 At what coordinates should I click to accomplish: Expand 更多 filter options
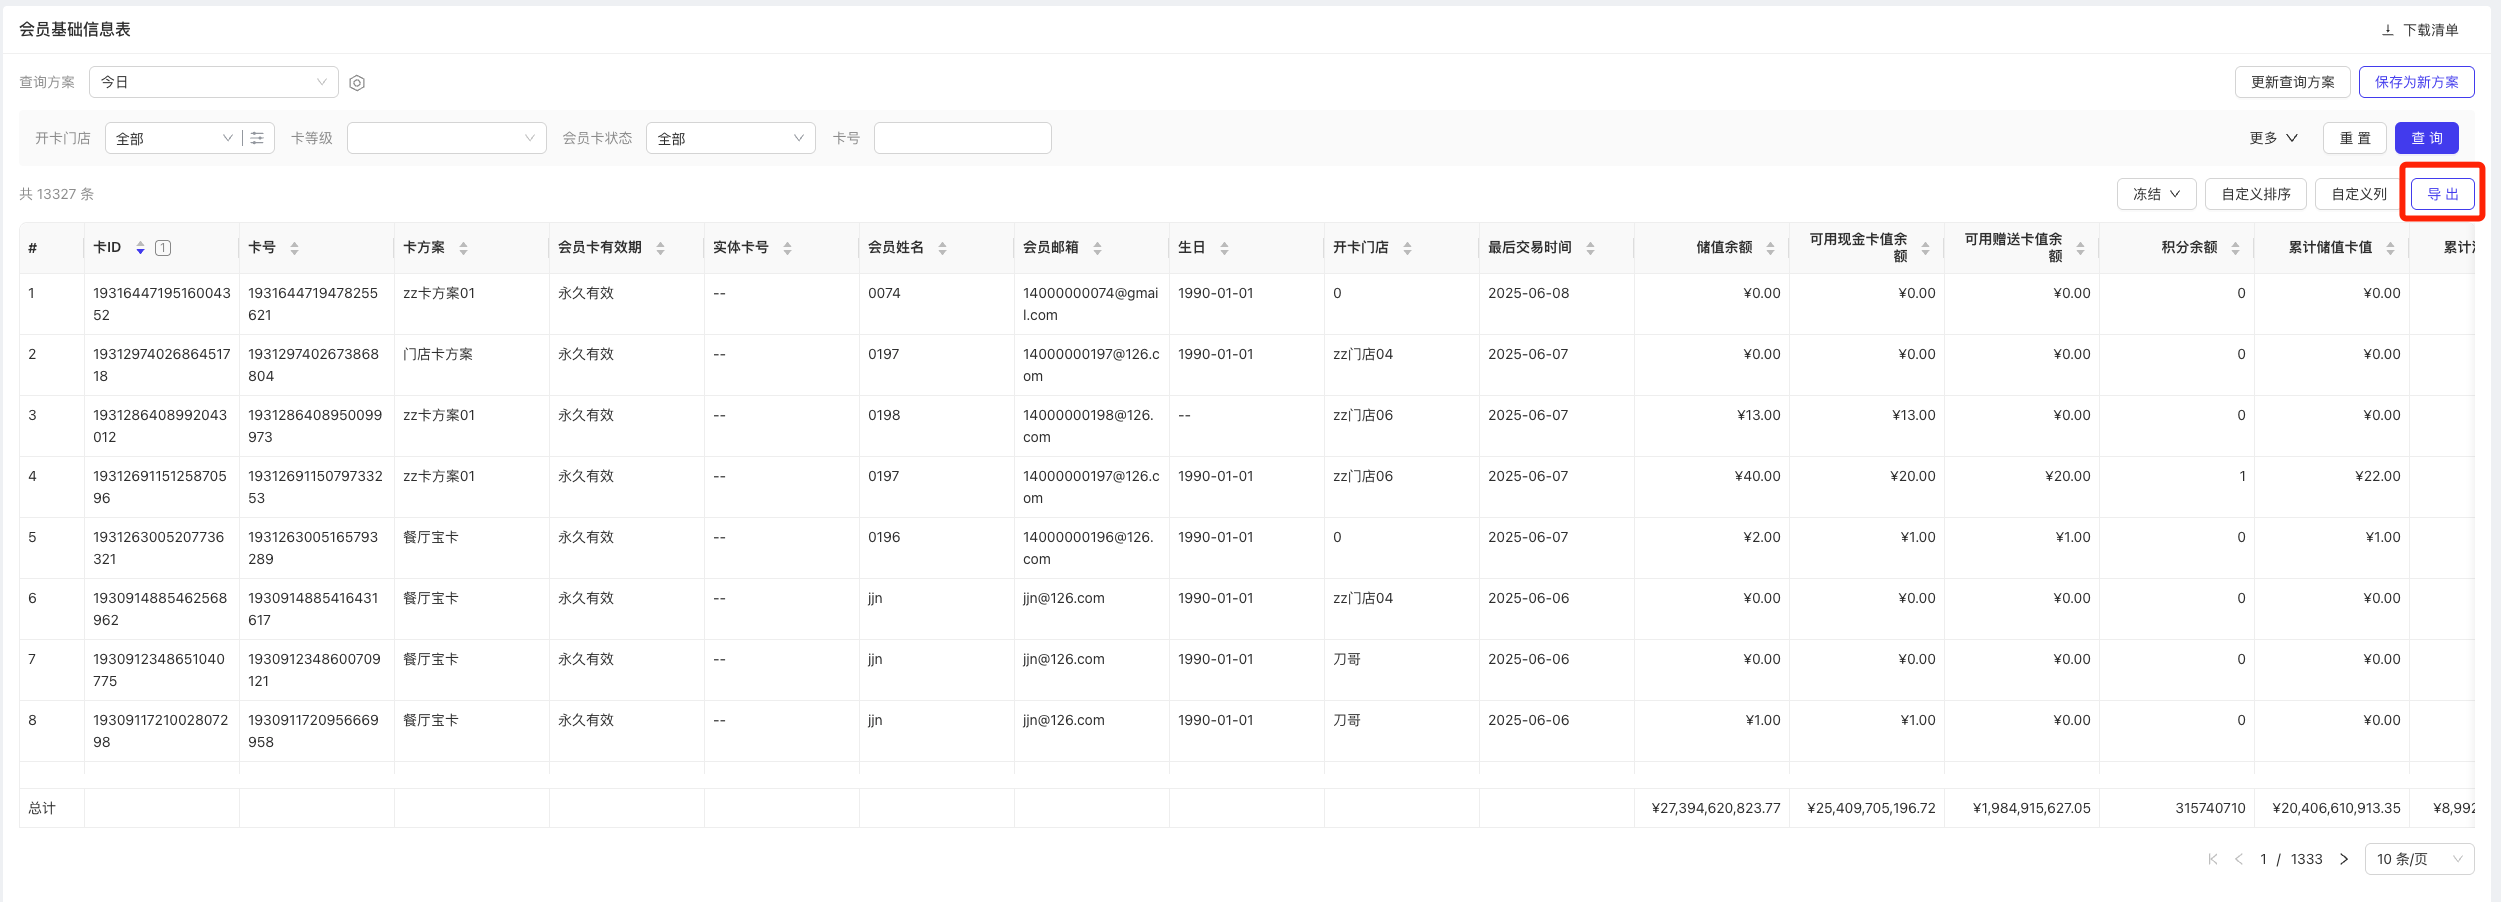2273,138
